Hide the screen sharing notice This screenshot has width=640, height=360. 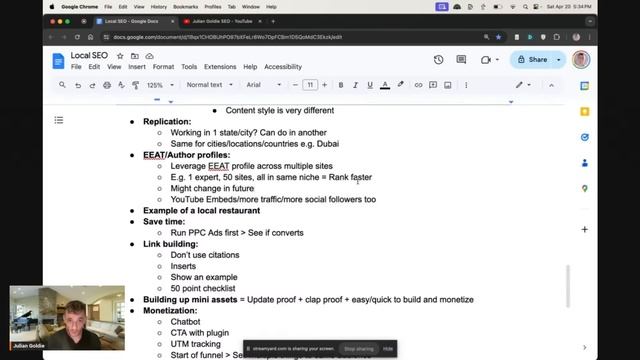click(x=388, y=349)
